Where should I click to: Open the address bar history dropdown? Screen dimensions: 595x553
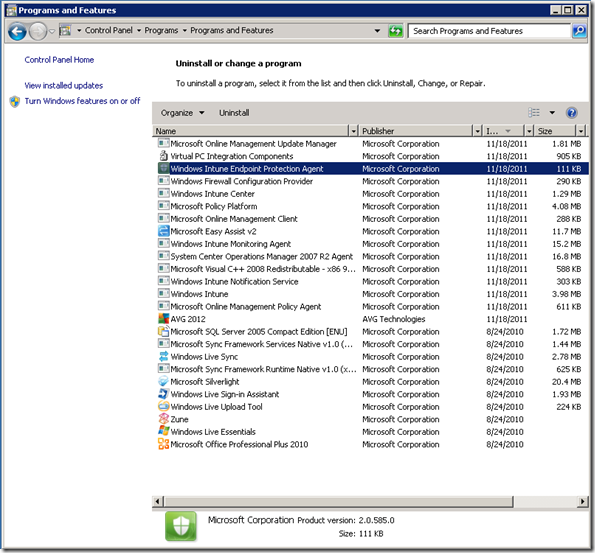(x=377, y=31)
